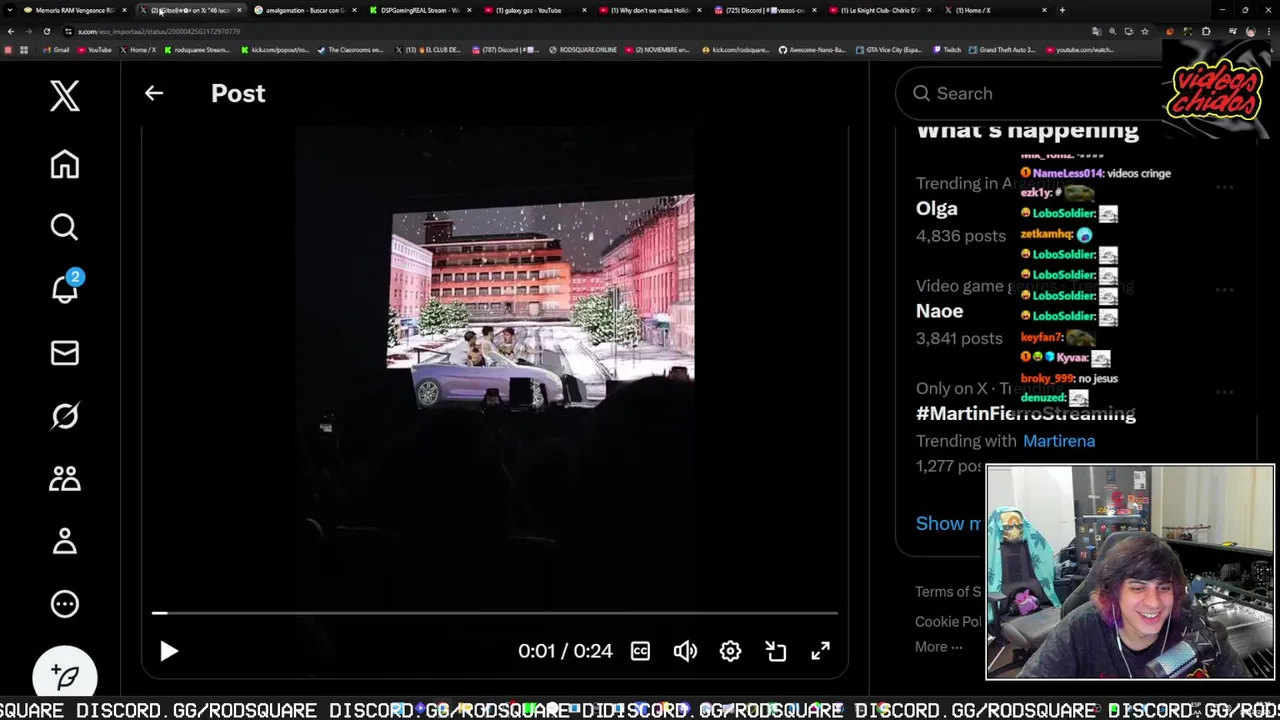This screenshot has width=1280, height=720.
Task: Close the Memoria RAM Vengeance tab
Action: [124, 10]
